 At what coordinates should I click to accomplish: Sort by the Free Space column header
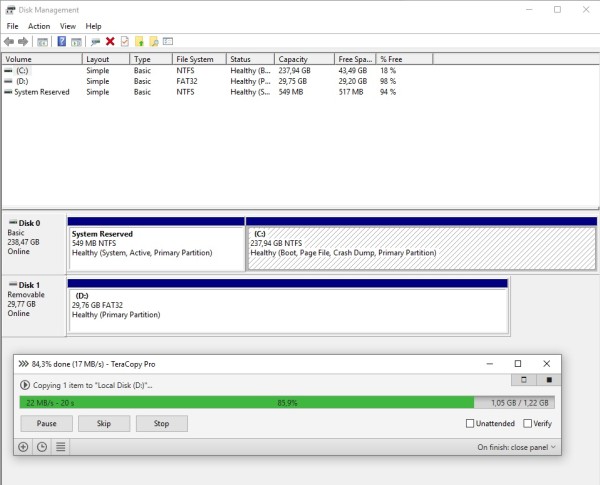[355, 59]
